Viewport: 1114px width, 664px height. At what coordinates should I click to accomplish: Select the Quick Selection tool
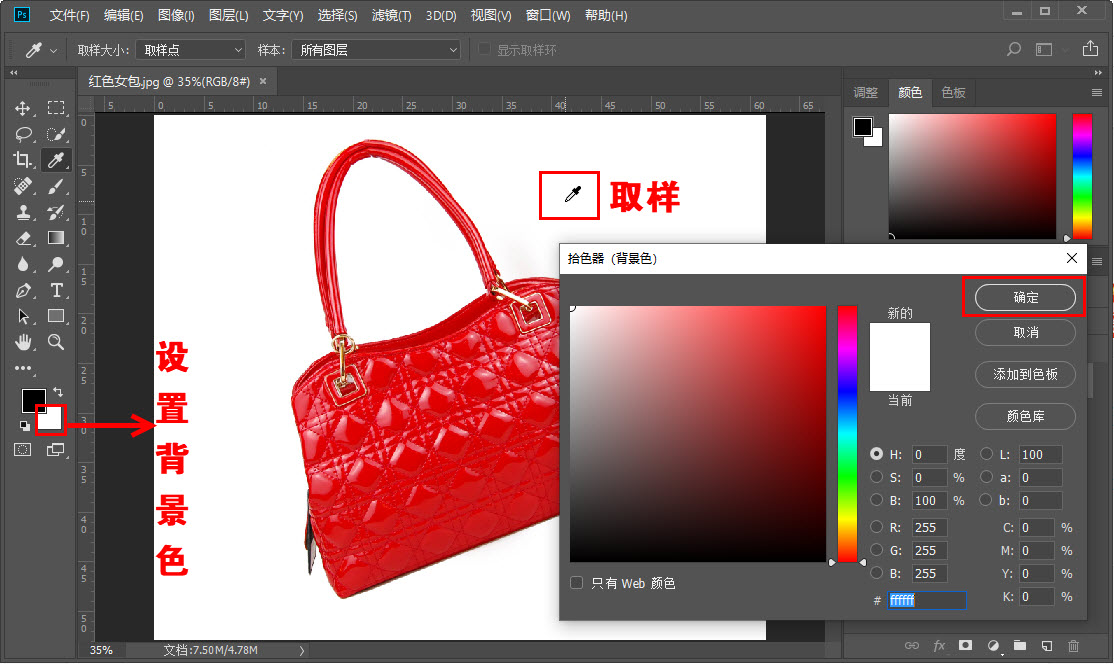tap(56, 134)
